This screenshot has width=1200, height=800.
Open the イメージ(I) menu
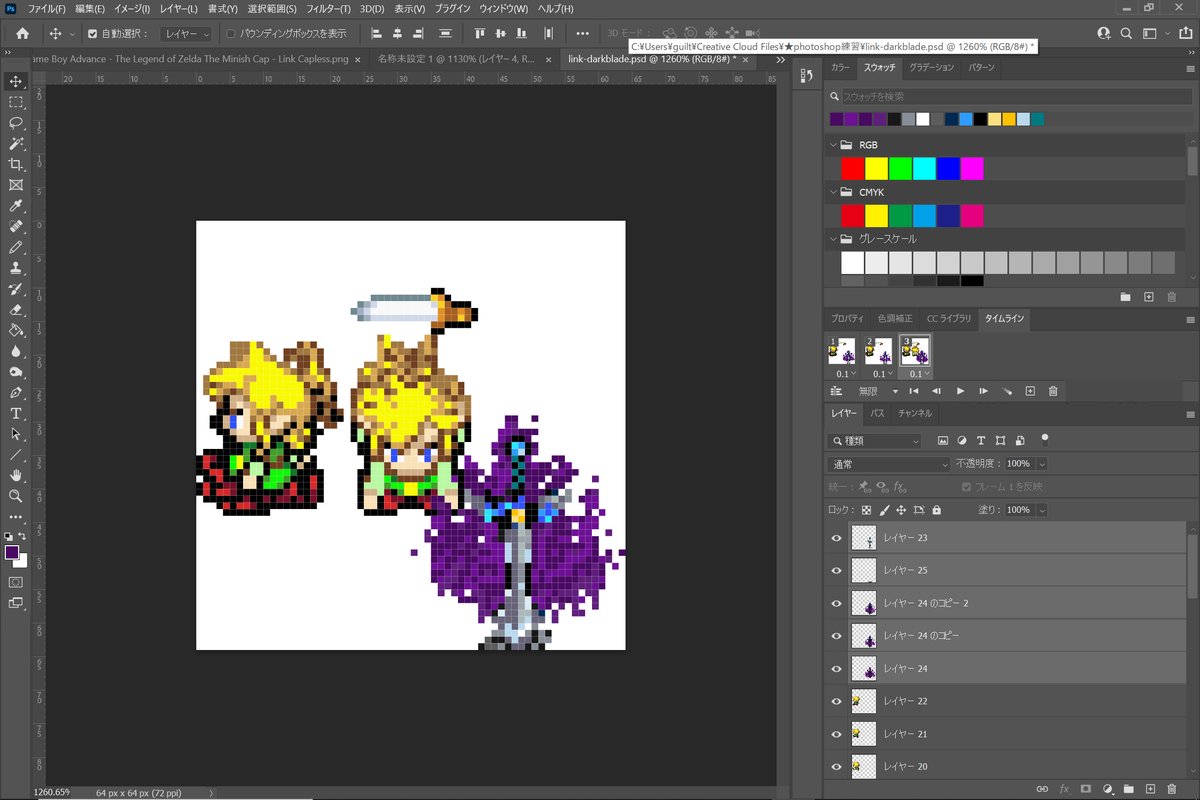[x=132, y=9]
